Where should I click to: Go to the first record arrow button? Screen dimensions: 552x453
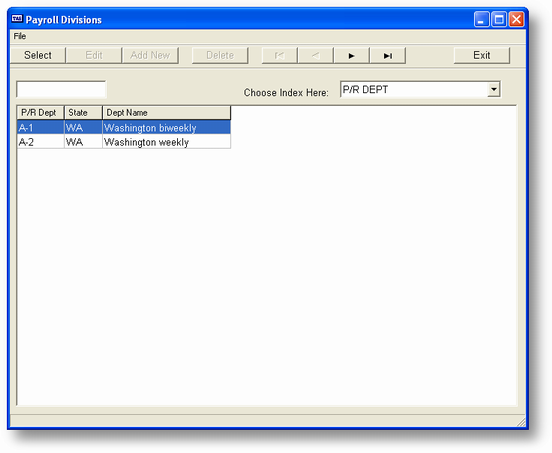coord(280,55)
